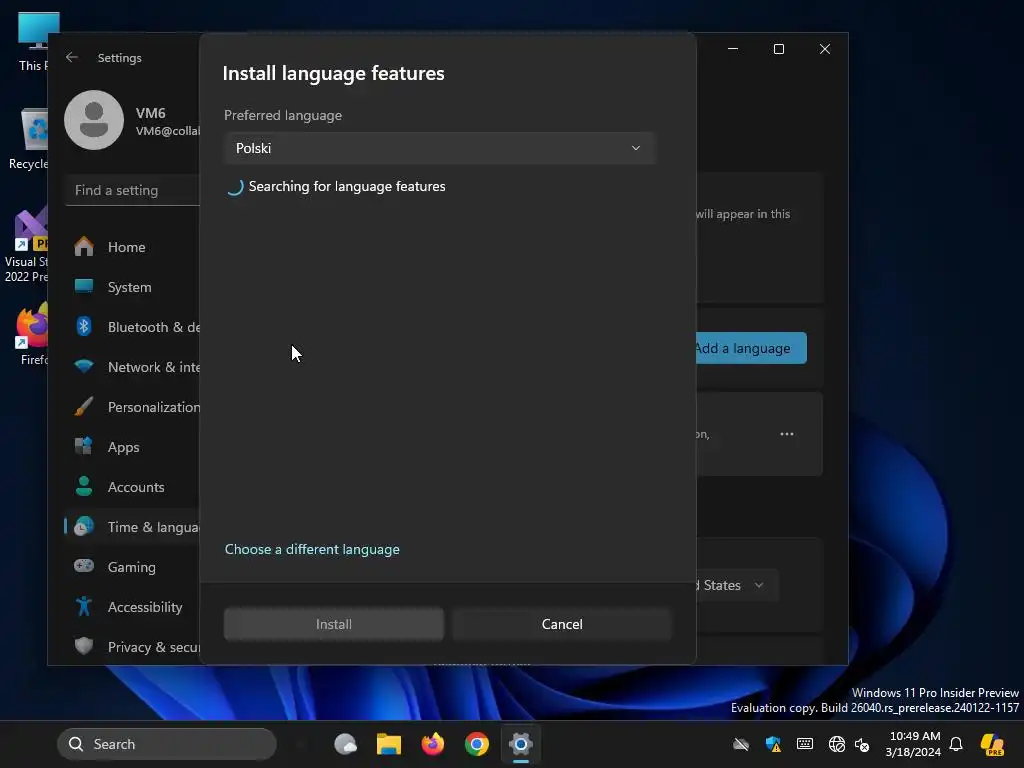Screen dimensions: 1024x768
Task: Launch Google Chrome from the taskbar
Action: [x=477, y=744]
